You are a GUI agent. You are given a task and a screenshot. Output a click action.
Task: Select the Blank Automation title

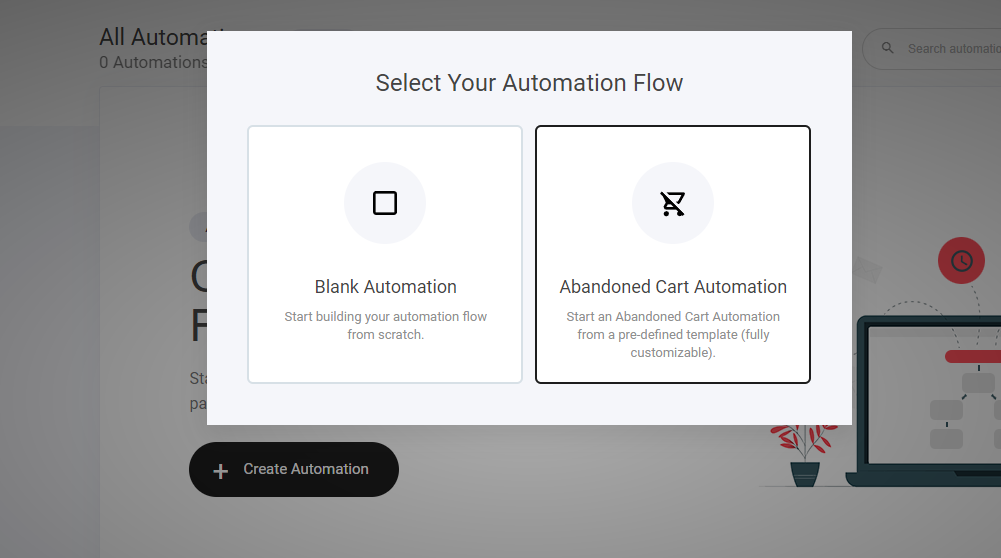tap(385, 287)
